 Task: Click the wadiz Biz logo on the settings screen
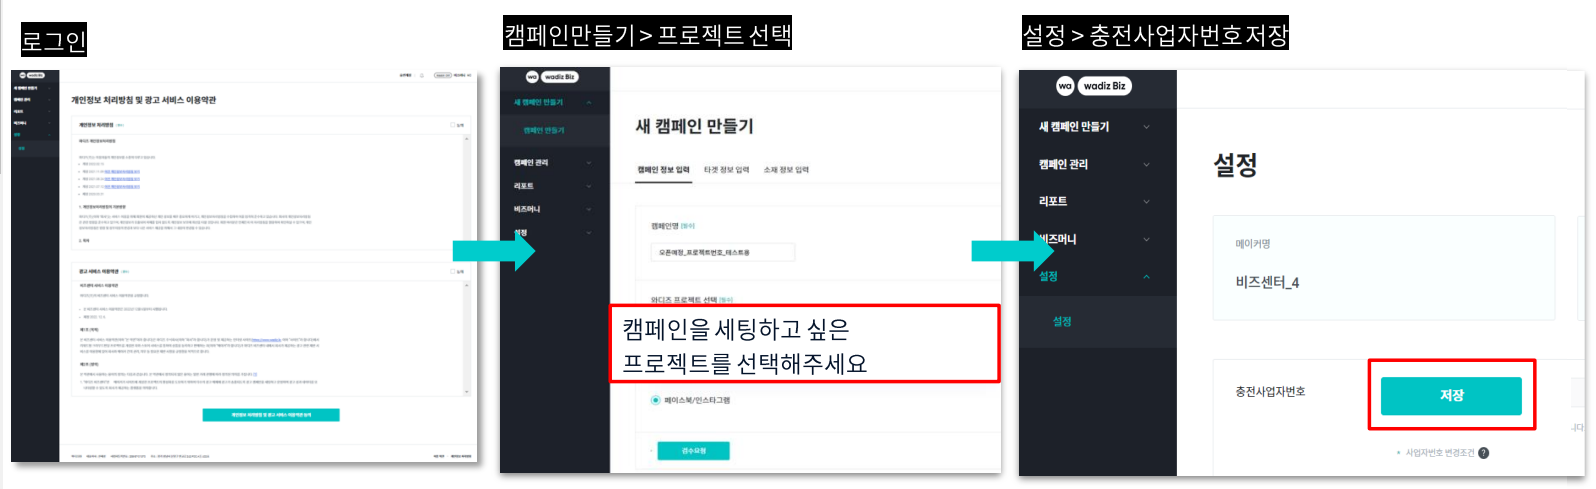click(x=1095, y=86)
